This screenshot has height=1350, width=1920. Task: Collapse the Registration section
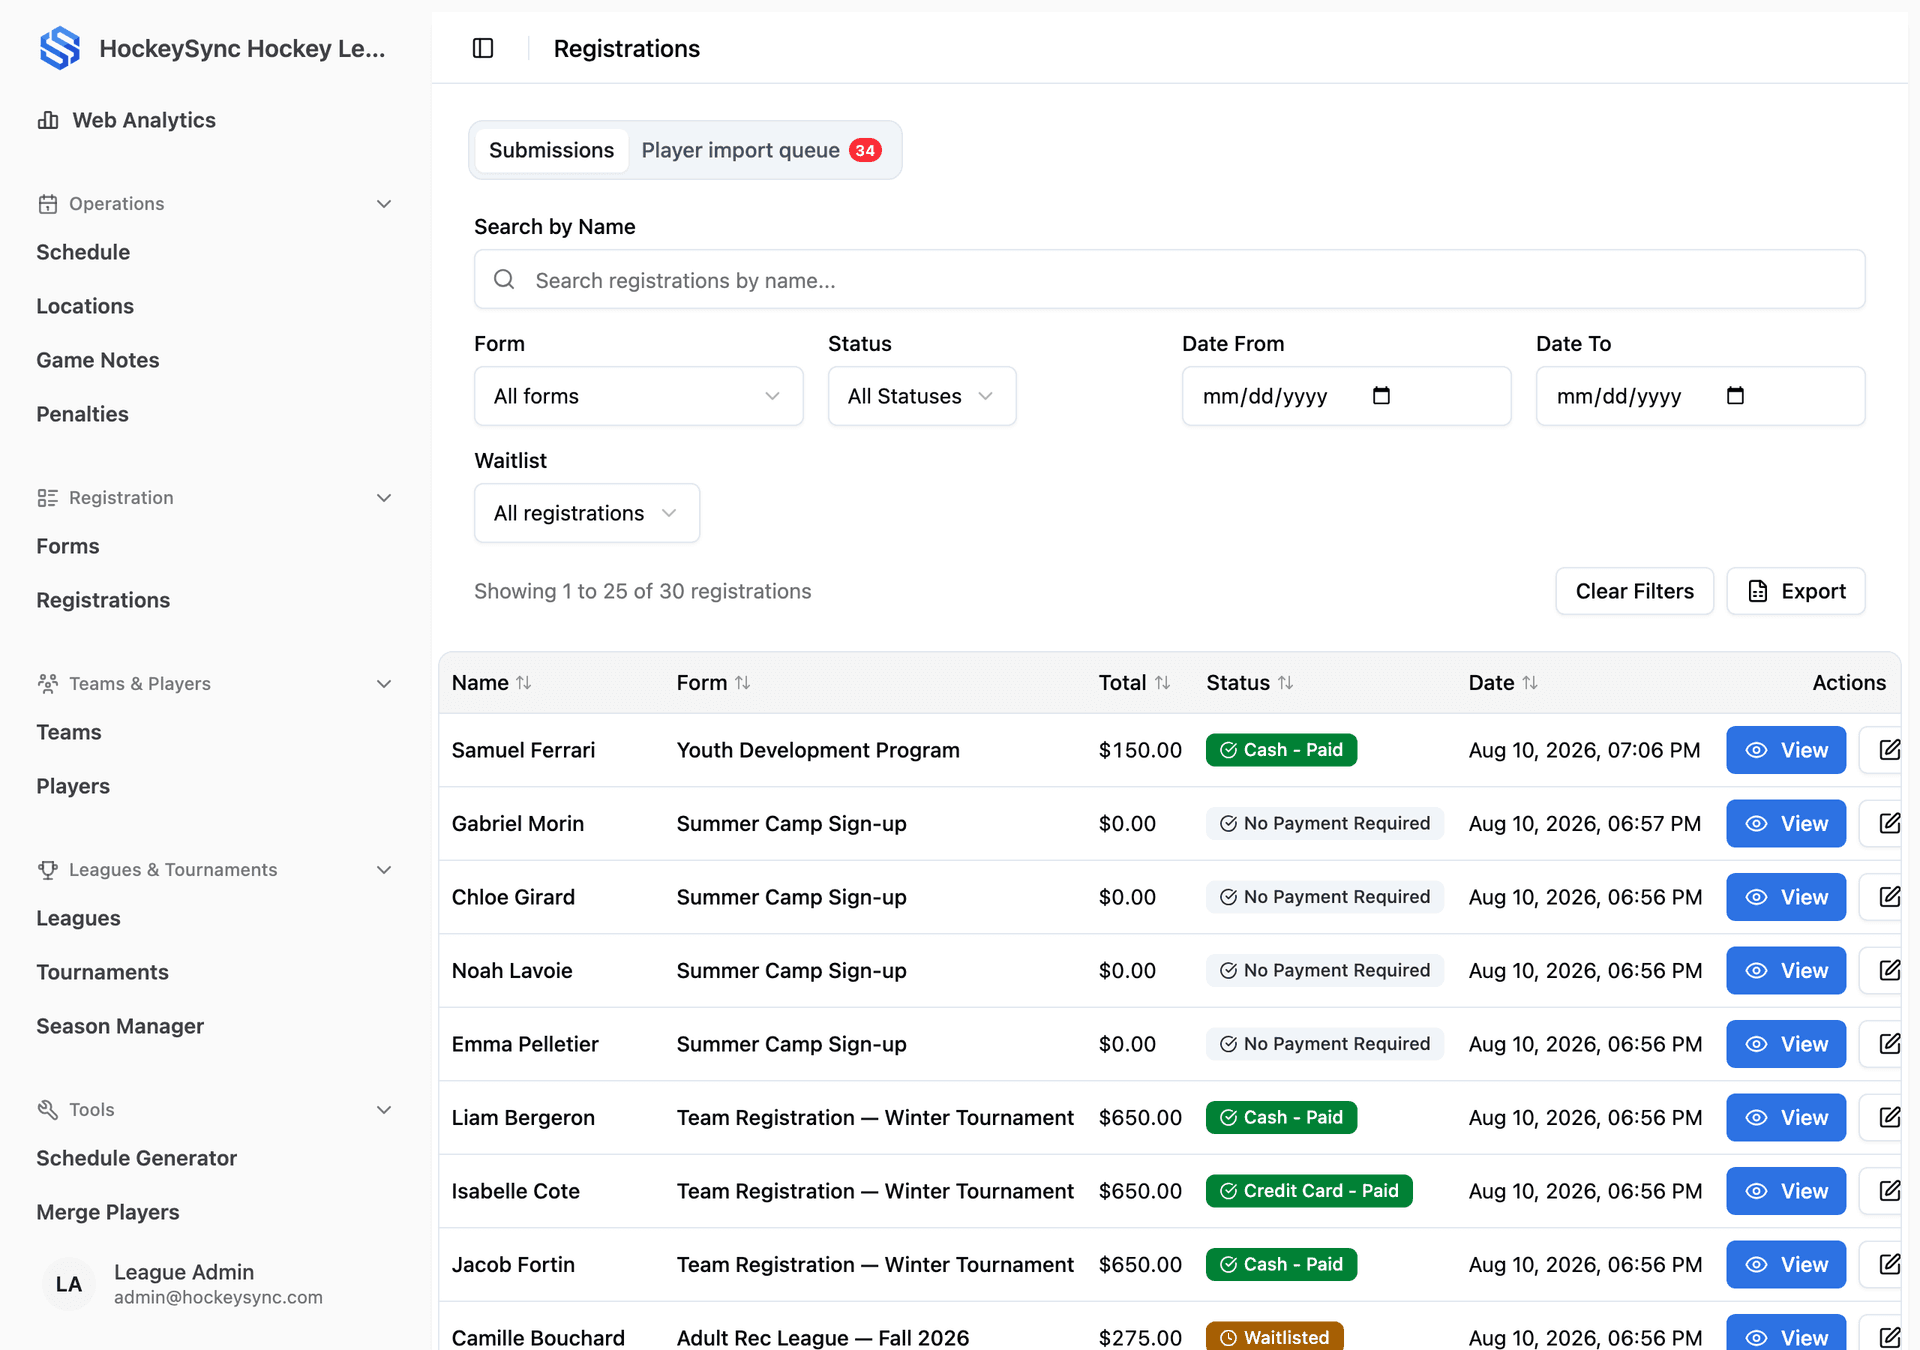pyautogui.click(x=384, y=498)
